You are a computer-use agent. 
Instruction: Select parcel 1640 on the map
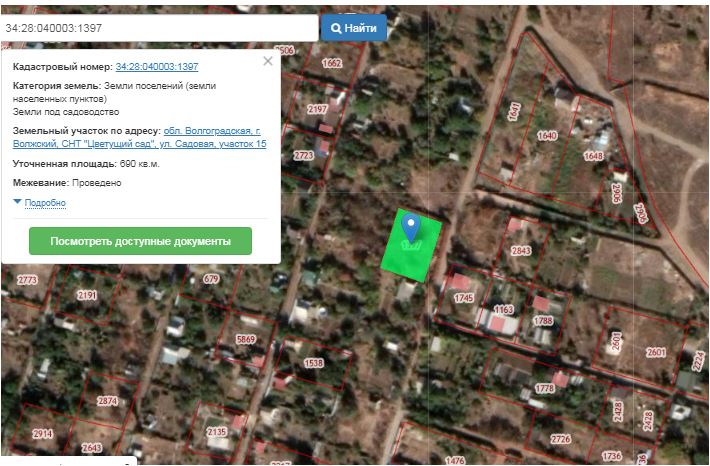546,136
